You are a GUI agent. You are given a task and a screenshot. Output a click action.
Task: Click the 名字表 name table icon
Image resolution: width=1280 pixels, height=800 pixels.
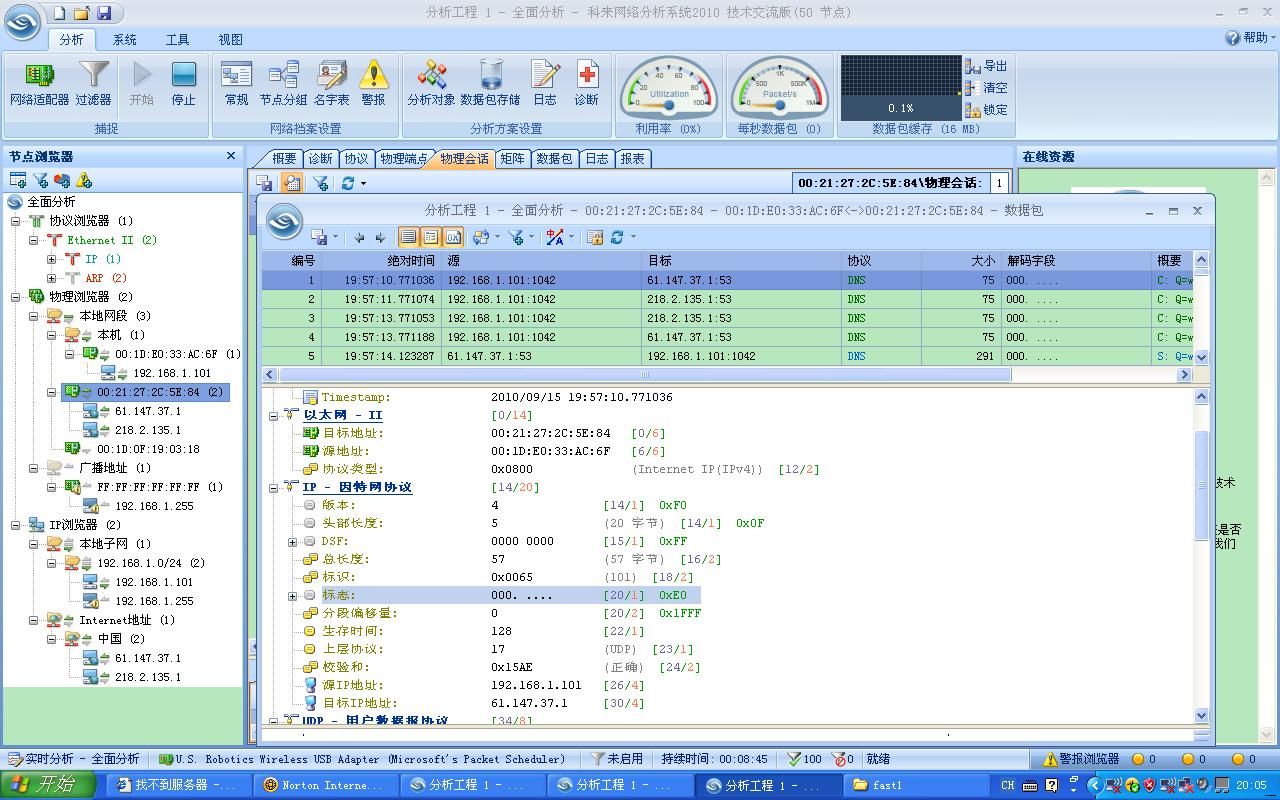331,83
